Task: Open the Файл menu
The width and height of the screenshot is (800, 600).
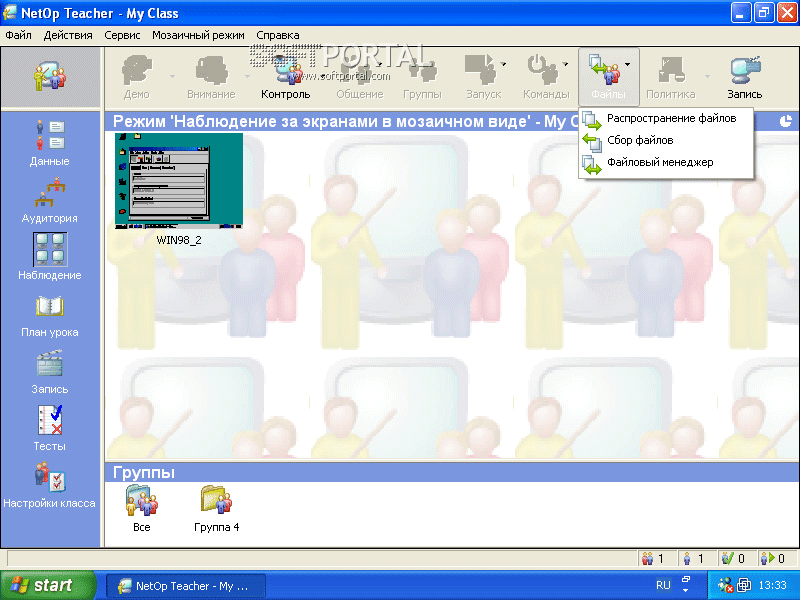Action: tap(18, 35)
